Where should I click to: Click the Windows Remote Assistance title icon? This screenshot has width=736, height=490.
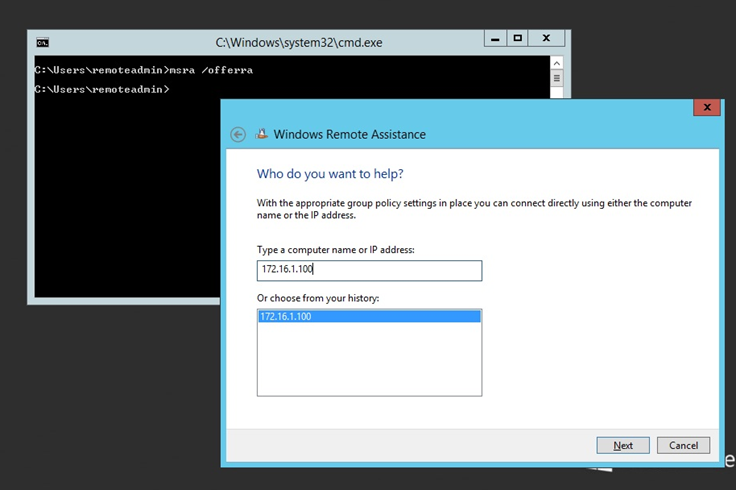(261, 134)
